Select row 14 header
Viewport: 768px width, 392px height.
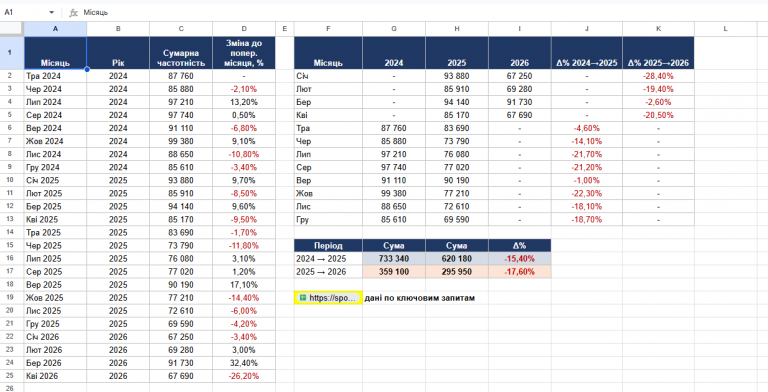(12, 232)
